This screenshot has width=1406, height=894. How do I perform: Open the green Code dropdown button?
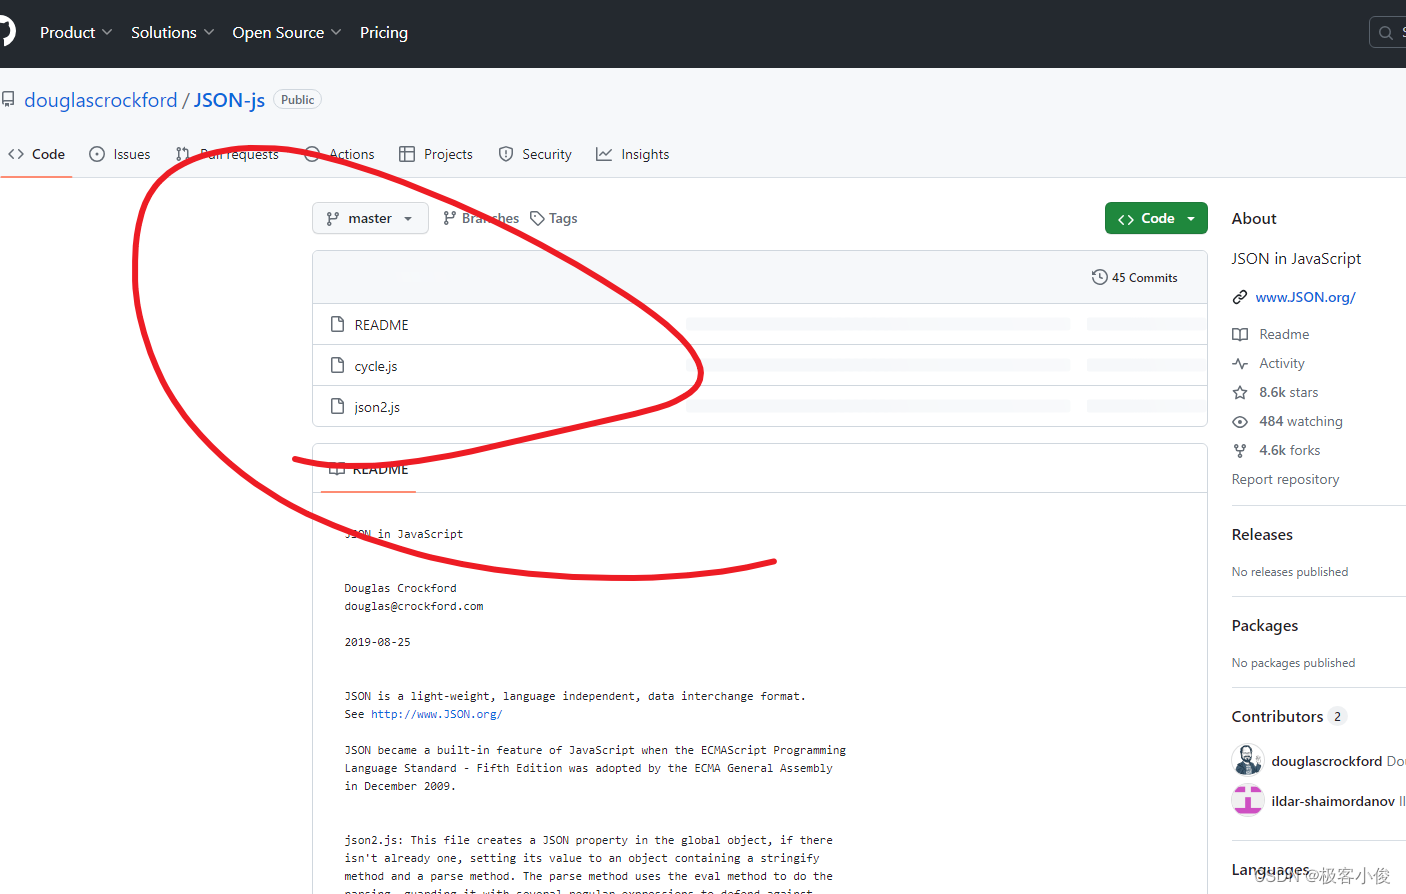coord(1156,218)
